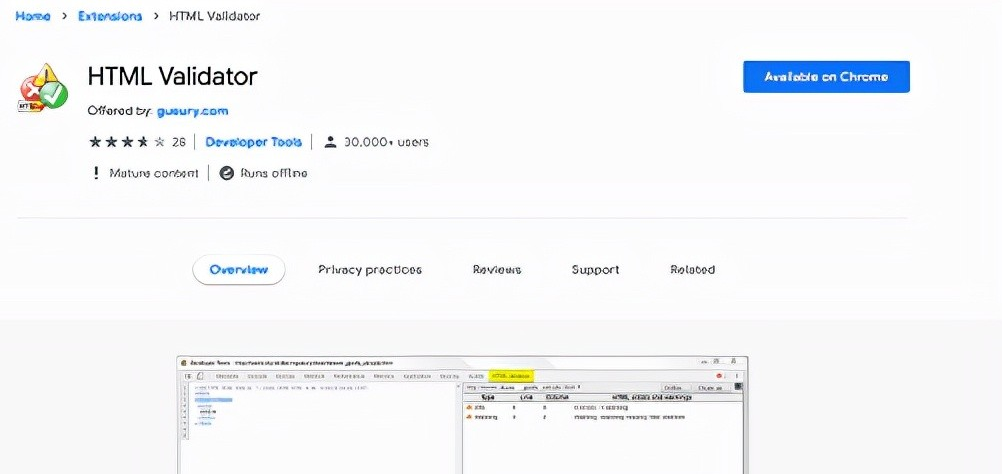The image size is (1002, 474).
Task: Open the Related tab
Action: (x=692, y=270)
